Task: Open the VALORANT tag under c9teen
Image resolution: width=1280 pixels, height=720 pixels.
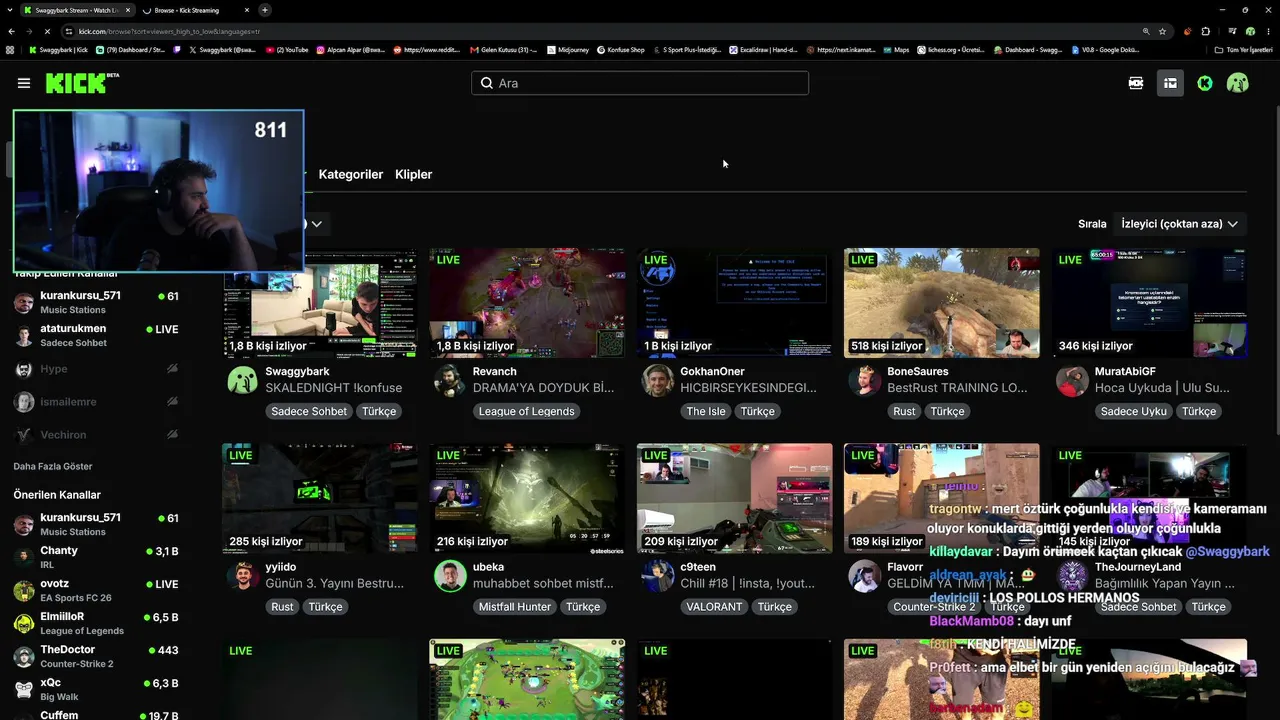Action: tap(714, 607)
